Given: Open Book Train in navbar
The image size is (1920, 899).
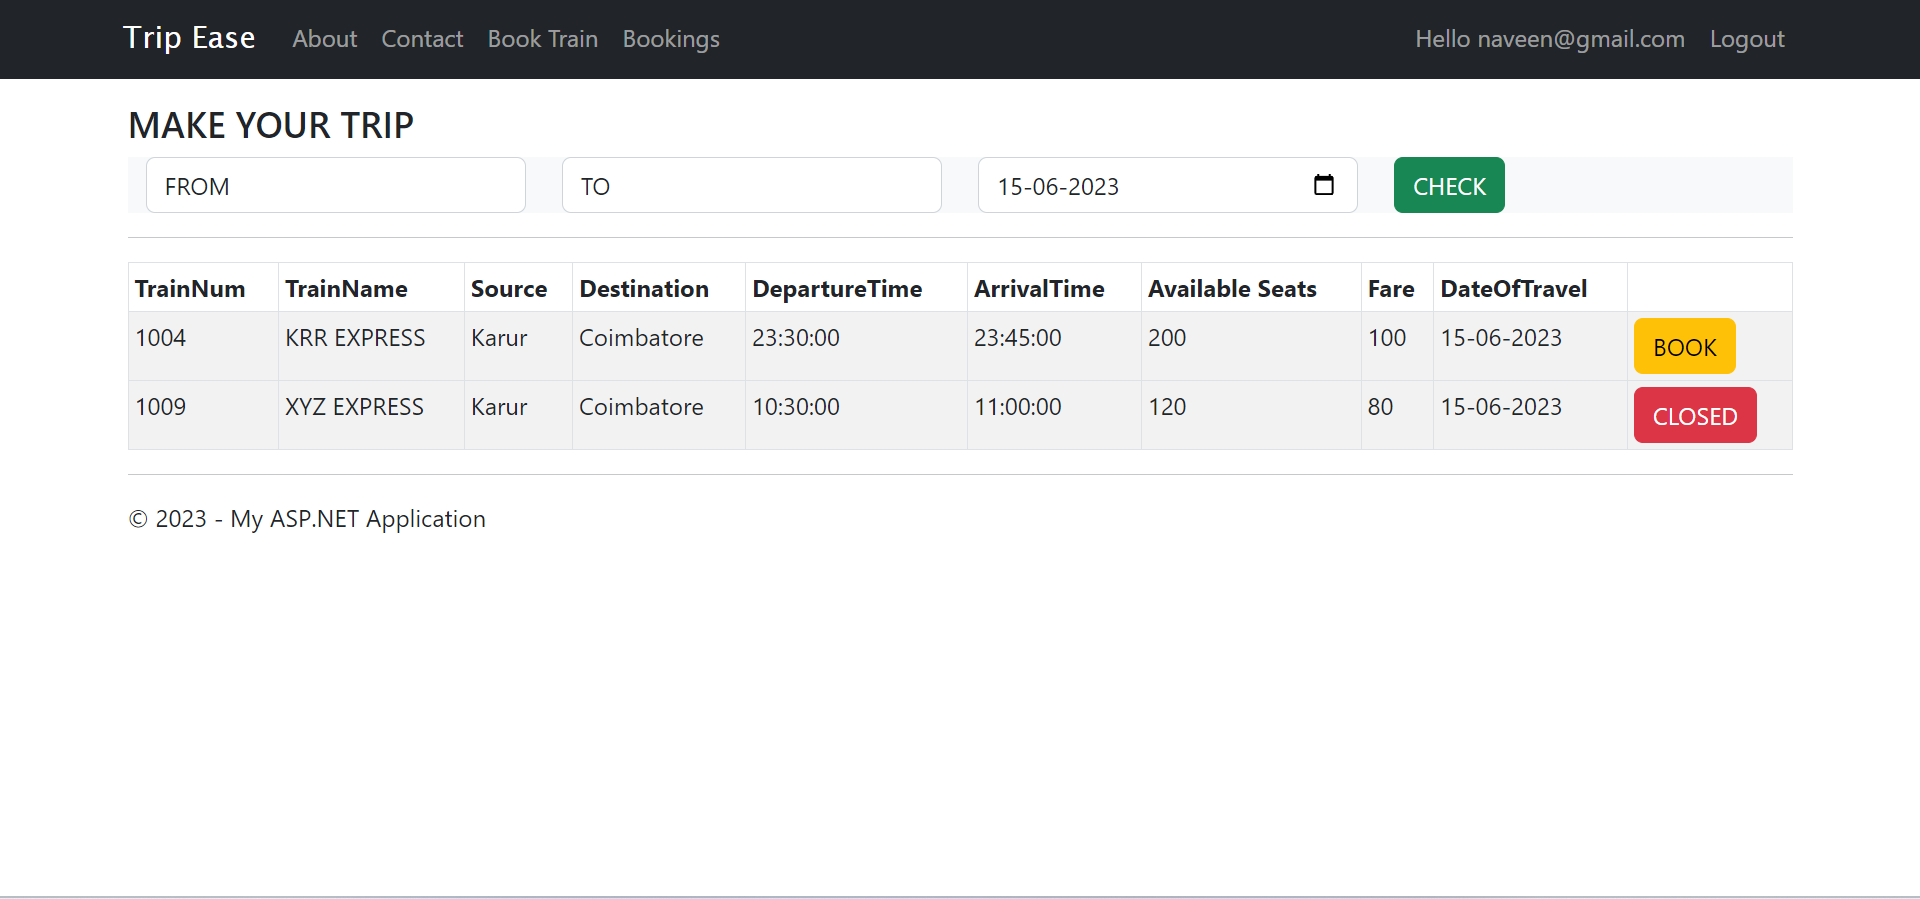Looking at the screenshot, I should point(543,39).
